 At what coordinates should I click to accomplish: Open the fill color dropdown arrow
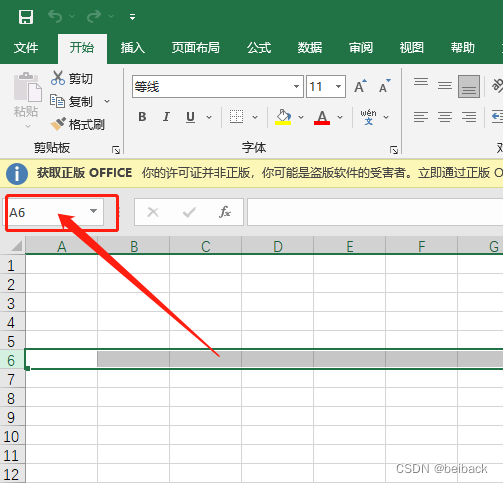coord(301,117)
